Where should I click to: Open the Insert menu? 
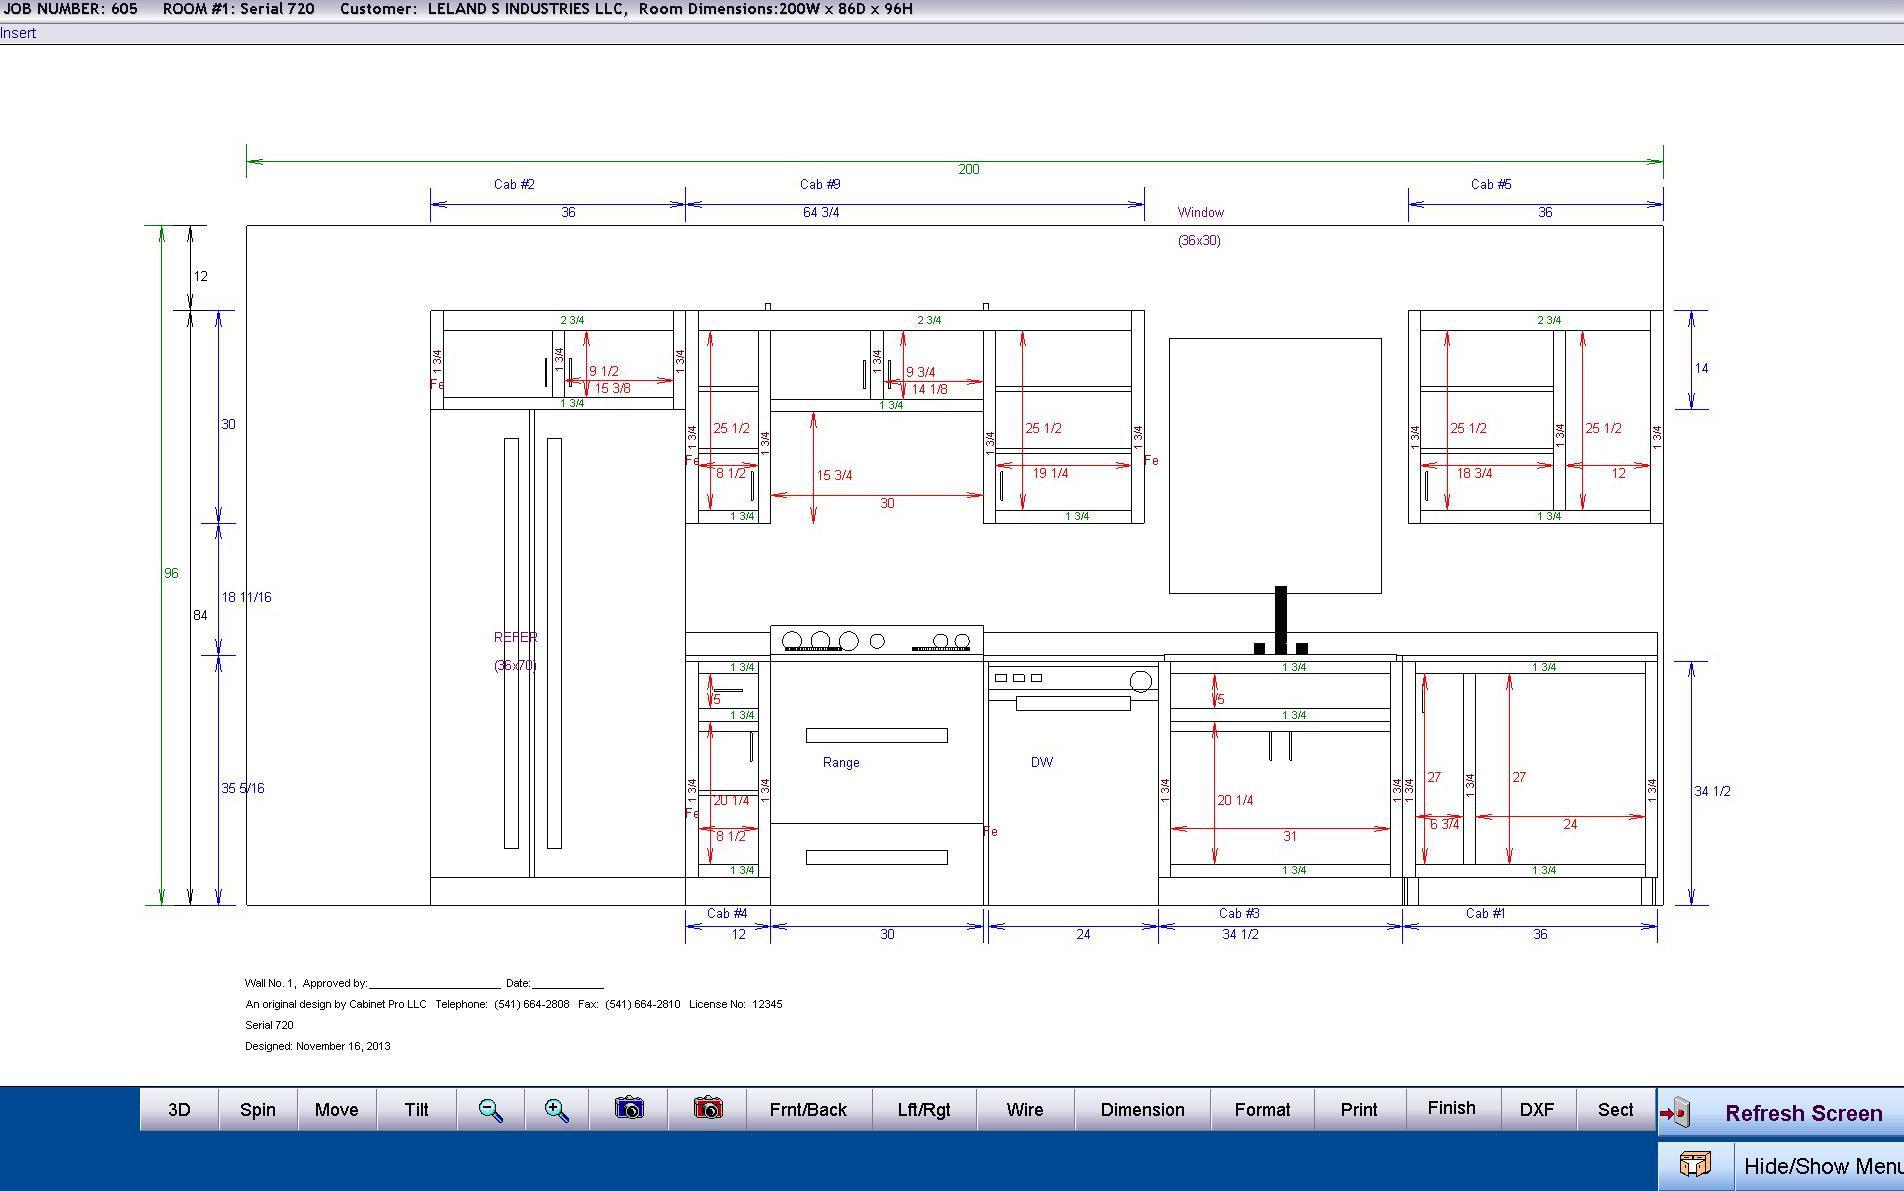click(x=18, y=33)
